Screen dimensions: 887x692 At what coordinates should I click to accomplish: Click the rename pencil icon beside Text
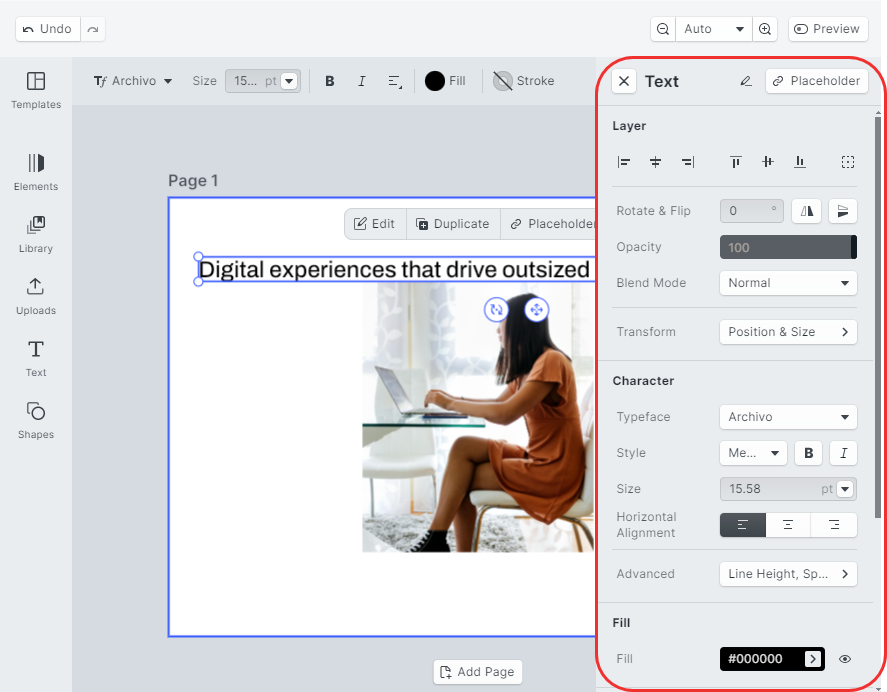pos(746,81)
